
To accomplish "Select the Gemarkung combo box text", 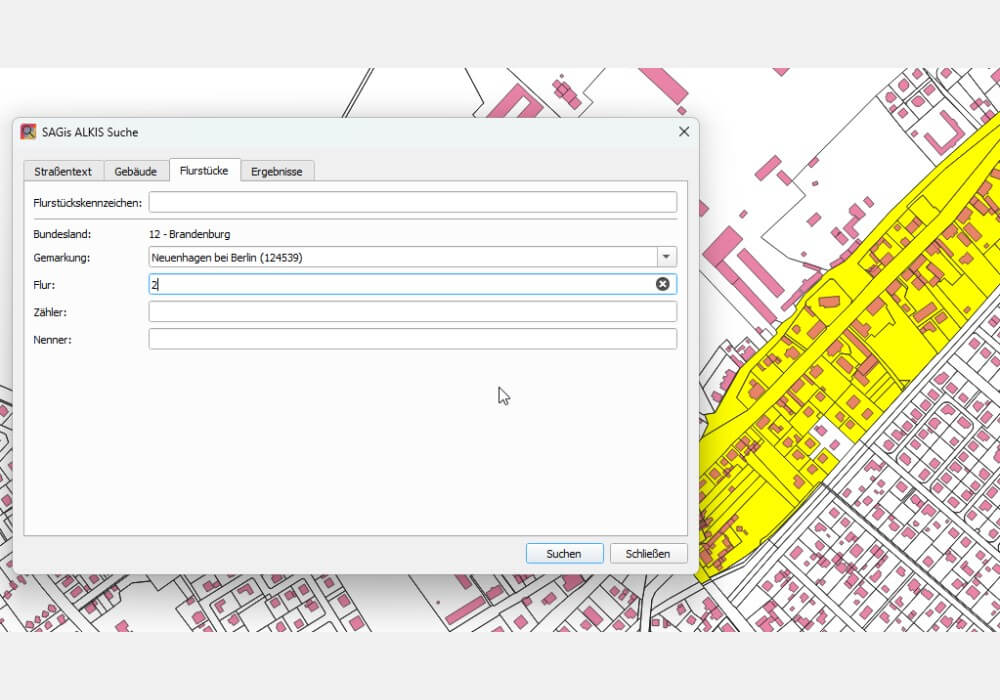I will pyautogui.click(x=226, y=258).
